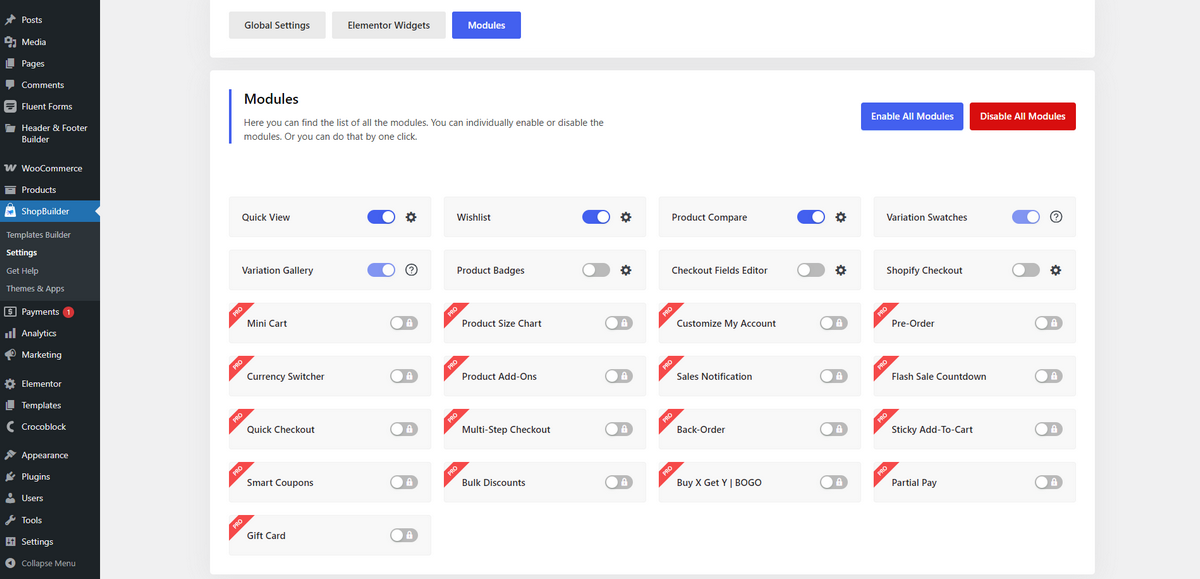
Task: Click the locked Bulk Discounts toggle
Action: click(619, 482)
